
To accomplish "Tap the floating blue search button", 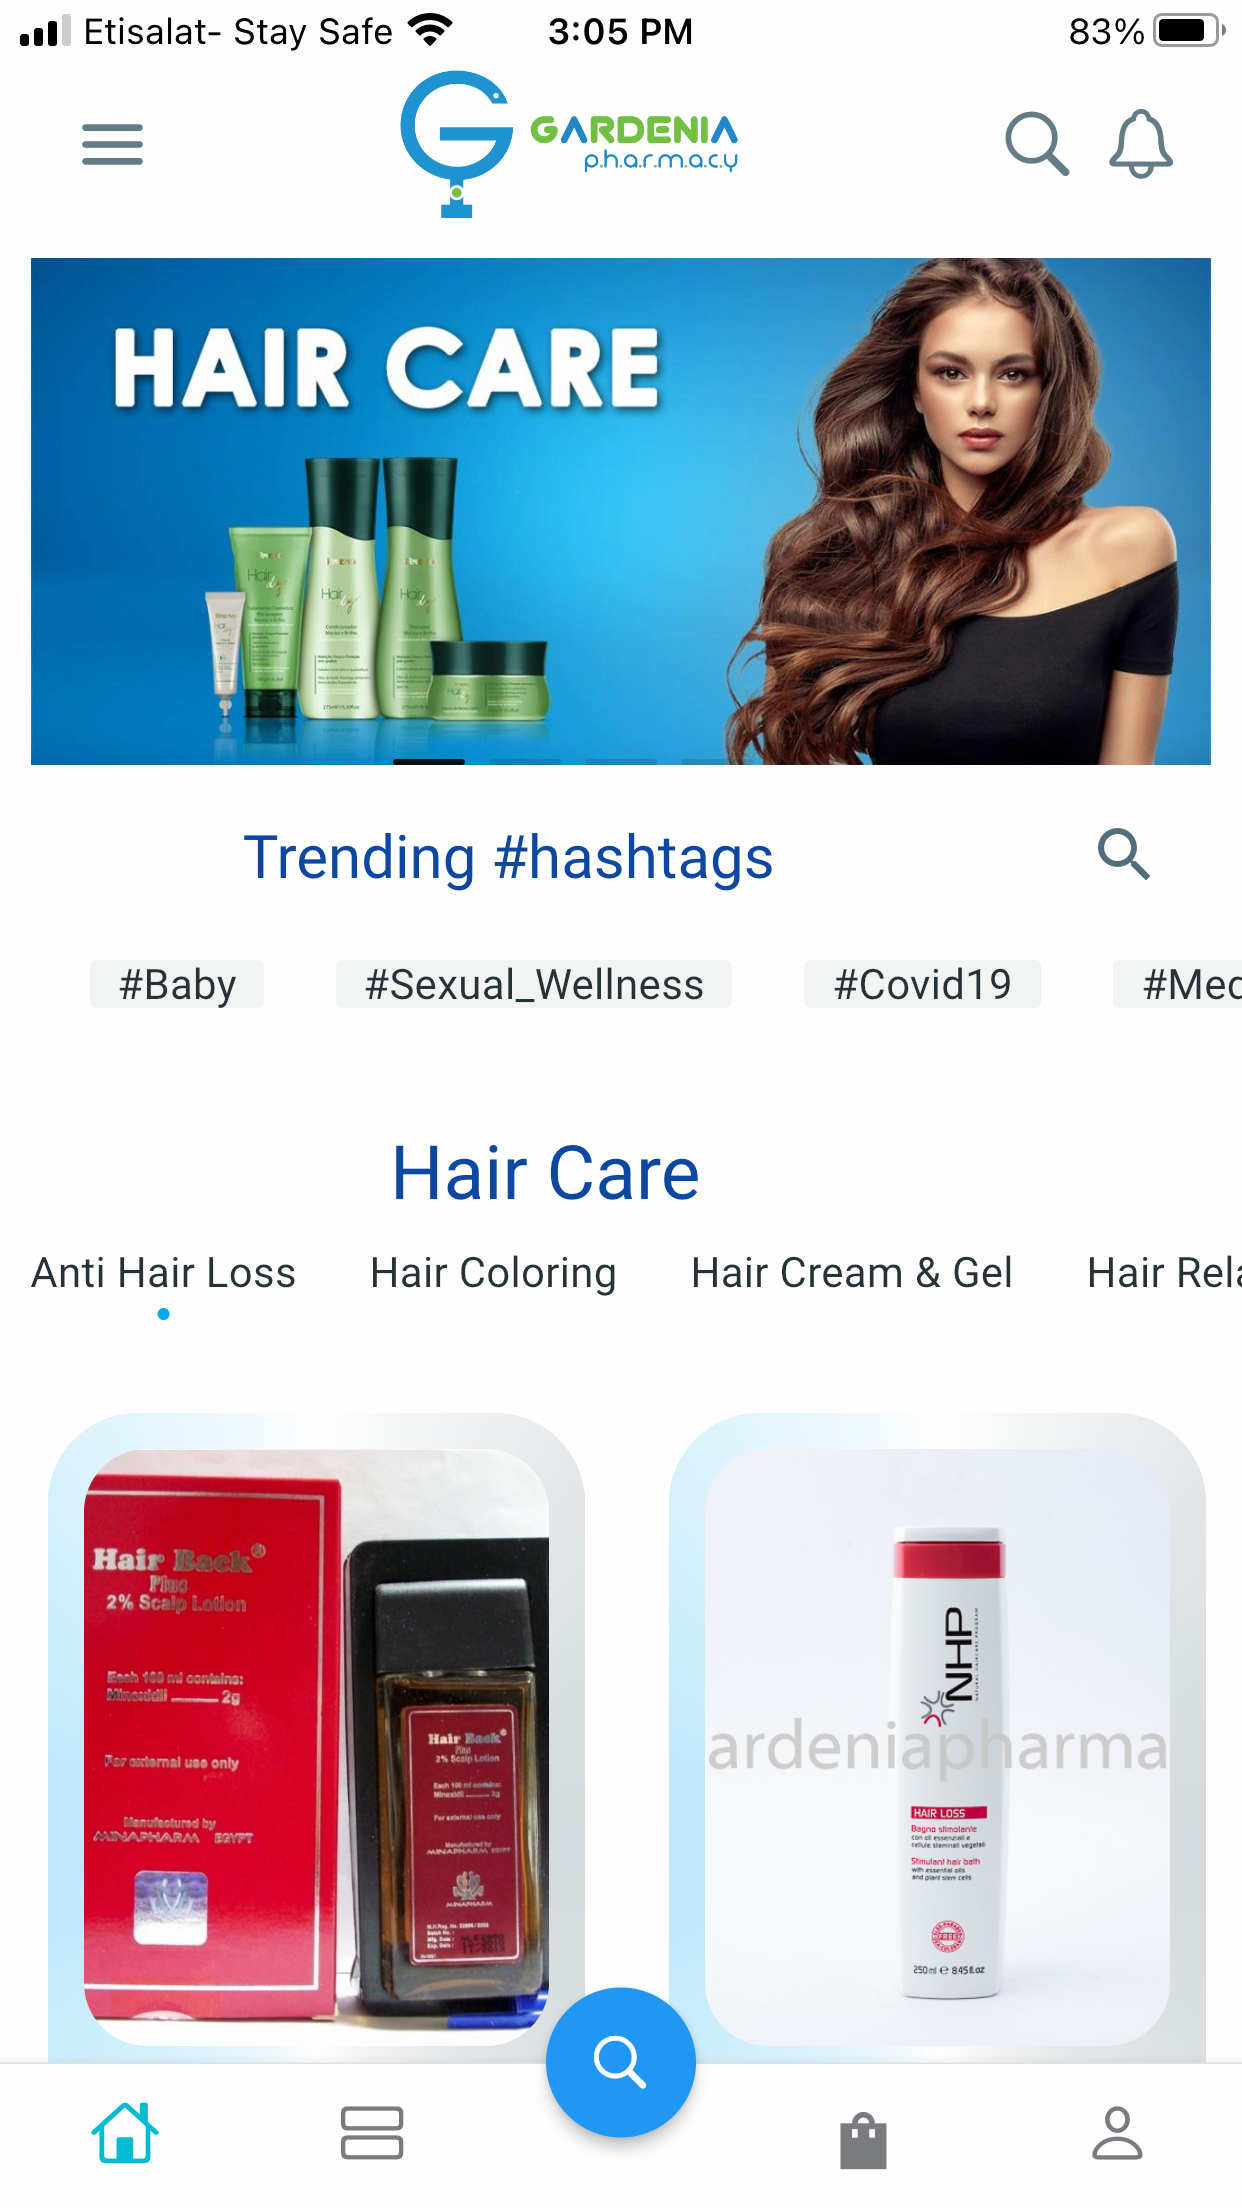I will coord(620,2061).
